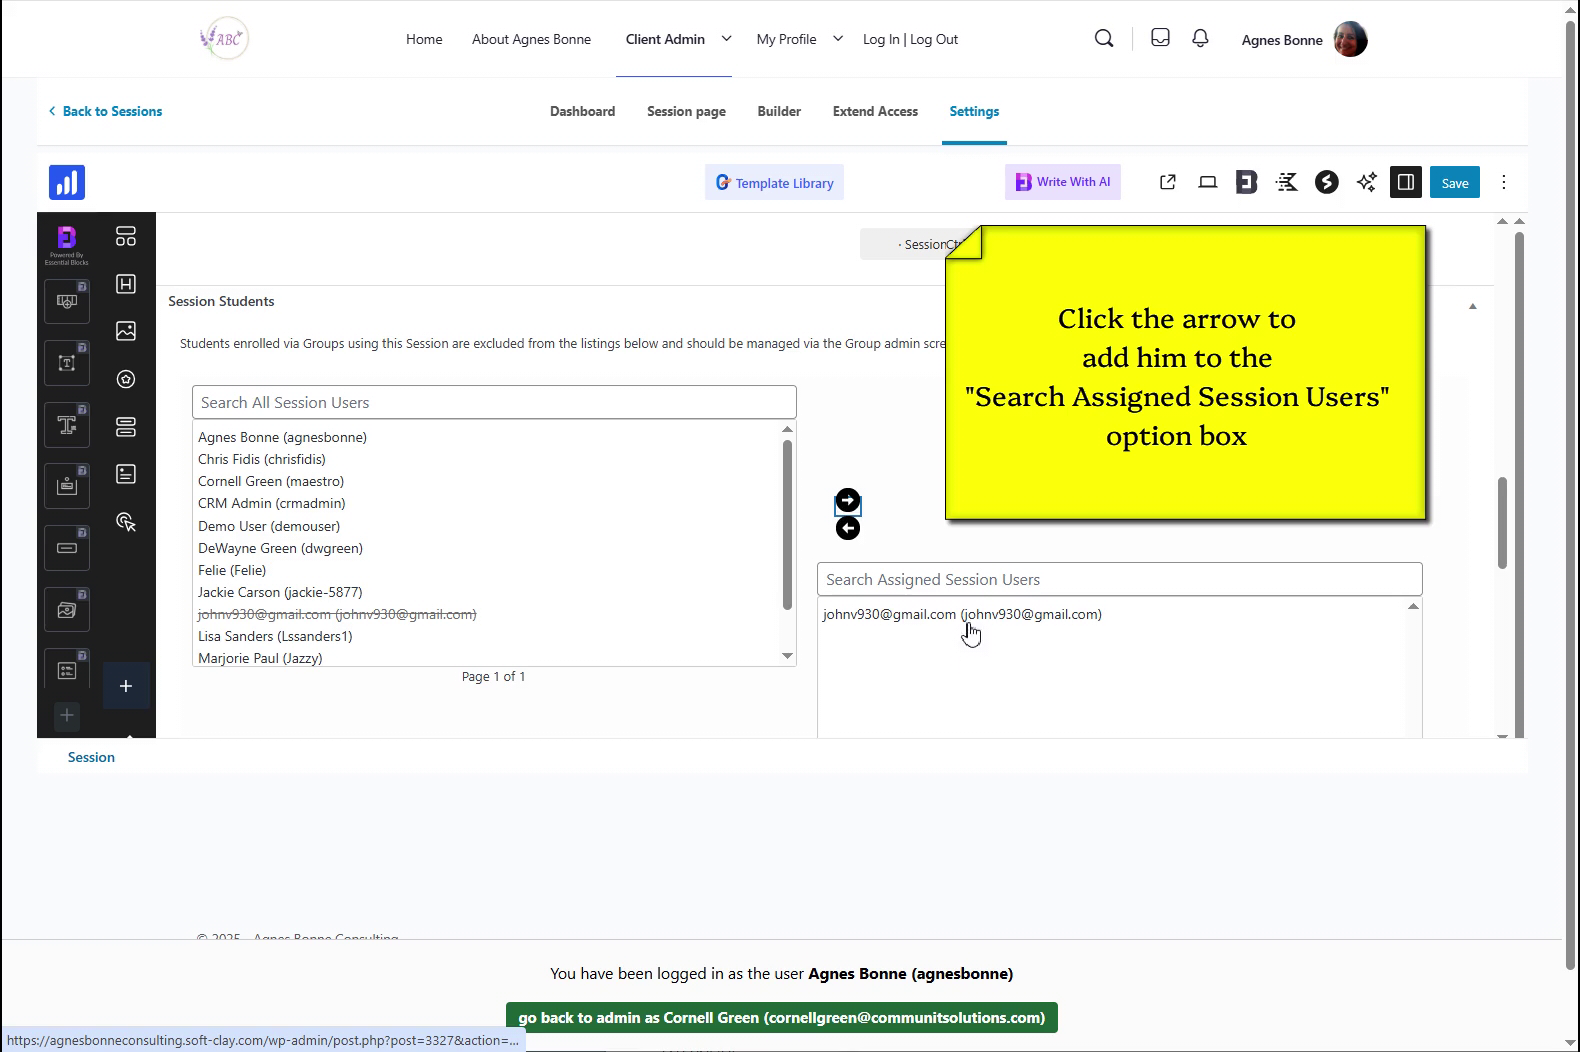
Task: Toggle the settings sidebar panel icon
Action: (1405, 182)
